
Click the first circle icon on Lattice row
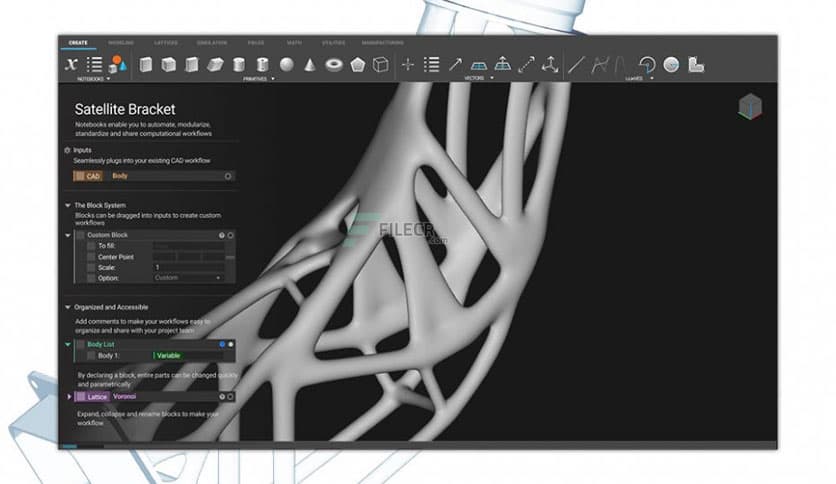click(222, 397)
